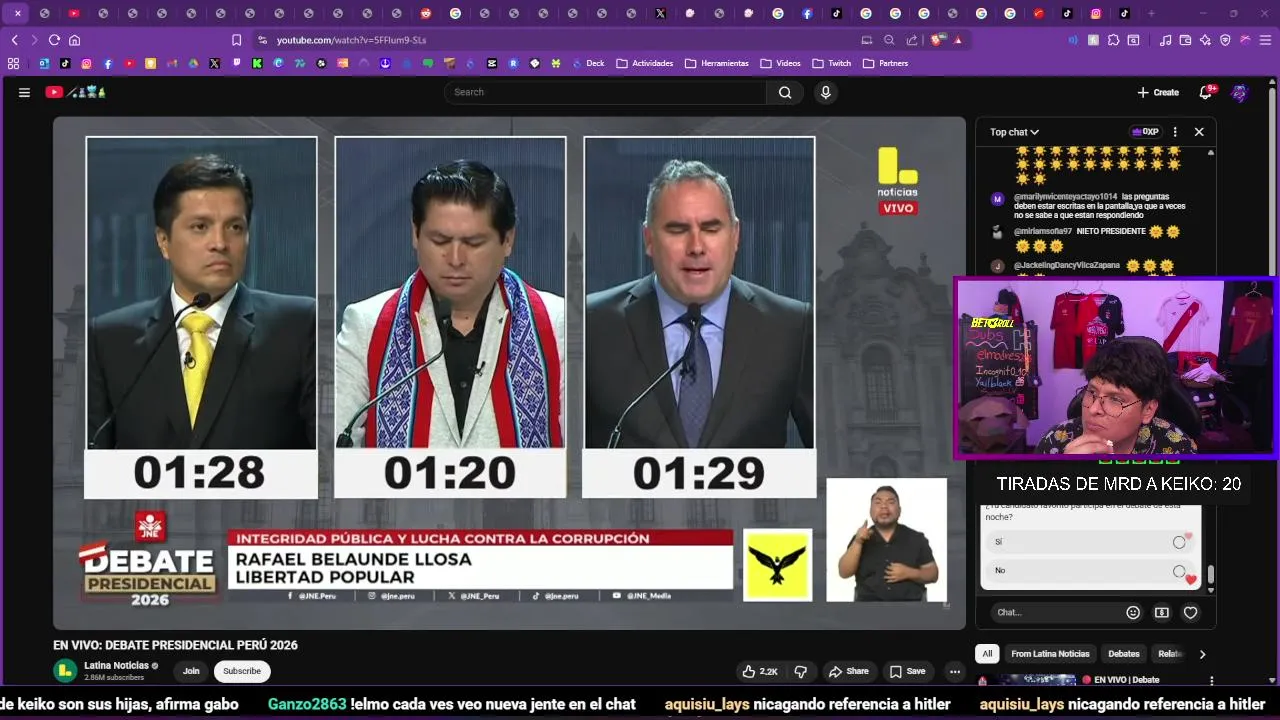Open the Twitch bookmarks folder

coord(831,63)
